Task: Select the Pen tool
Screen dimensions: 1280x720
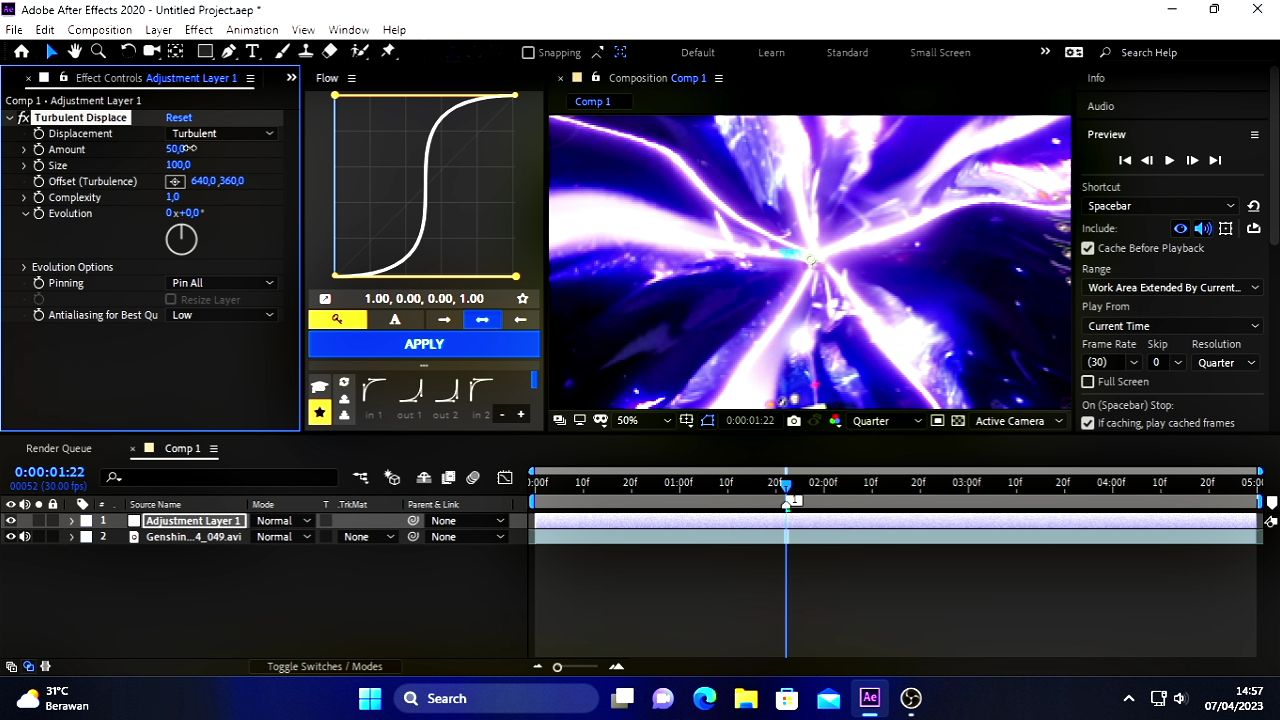Action: [229, 52]
